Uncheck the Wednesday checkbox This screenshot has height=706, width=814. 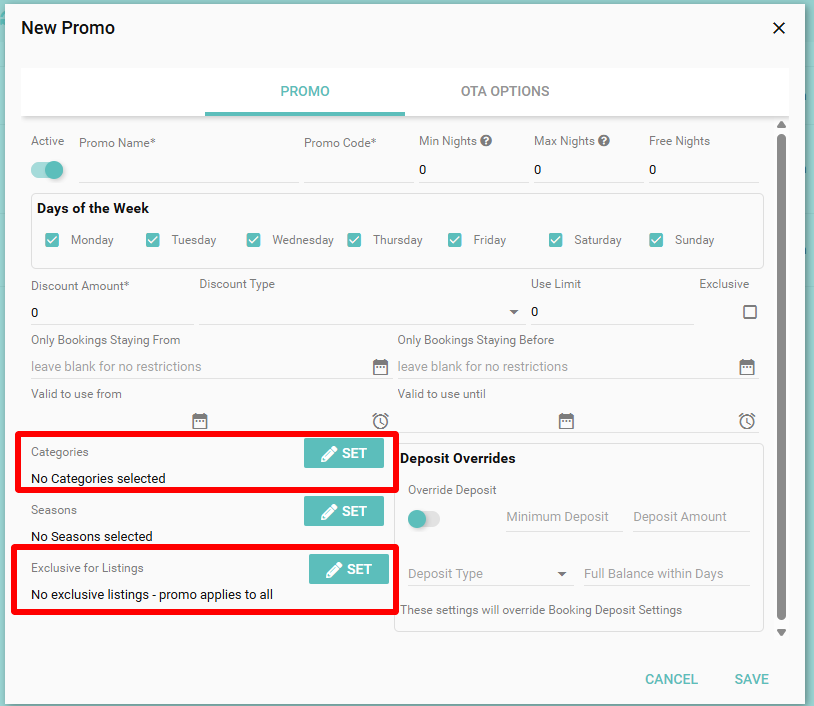254,240
